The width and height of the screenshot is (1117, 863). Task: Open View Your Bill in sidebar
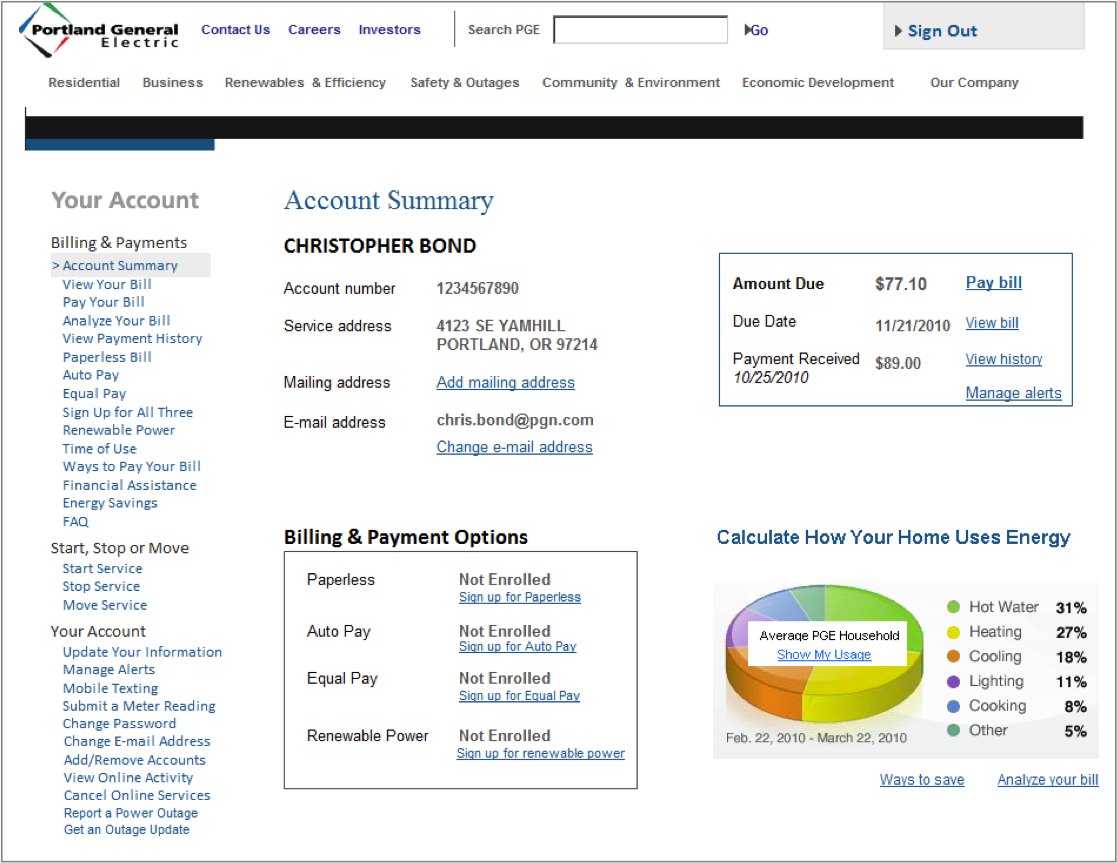click(107, 284)
